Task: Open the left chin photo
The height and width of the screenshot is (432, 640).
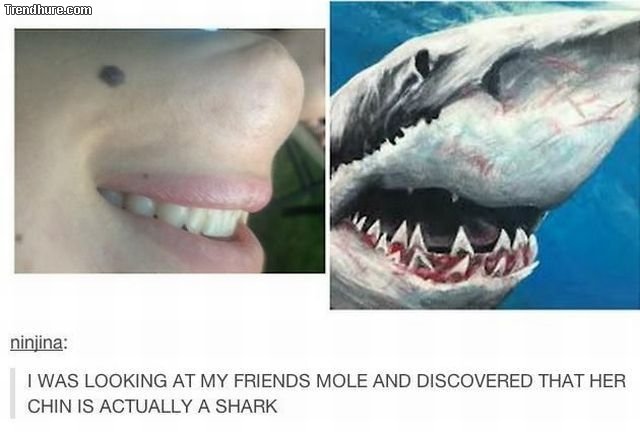Action: coord(170,151)
